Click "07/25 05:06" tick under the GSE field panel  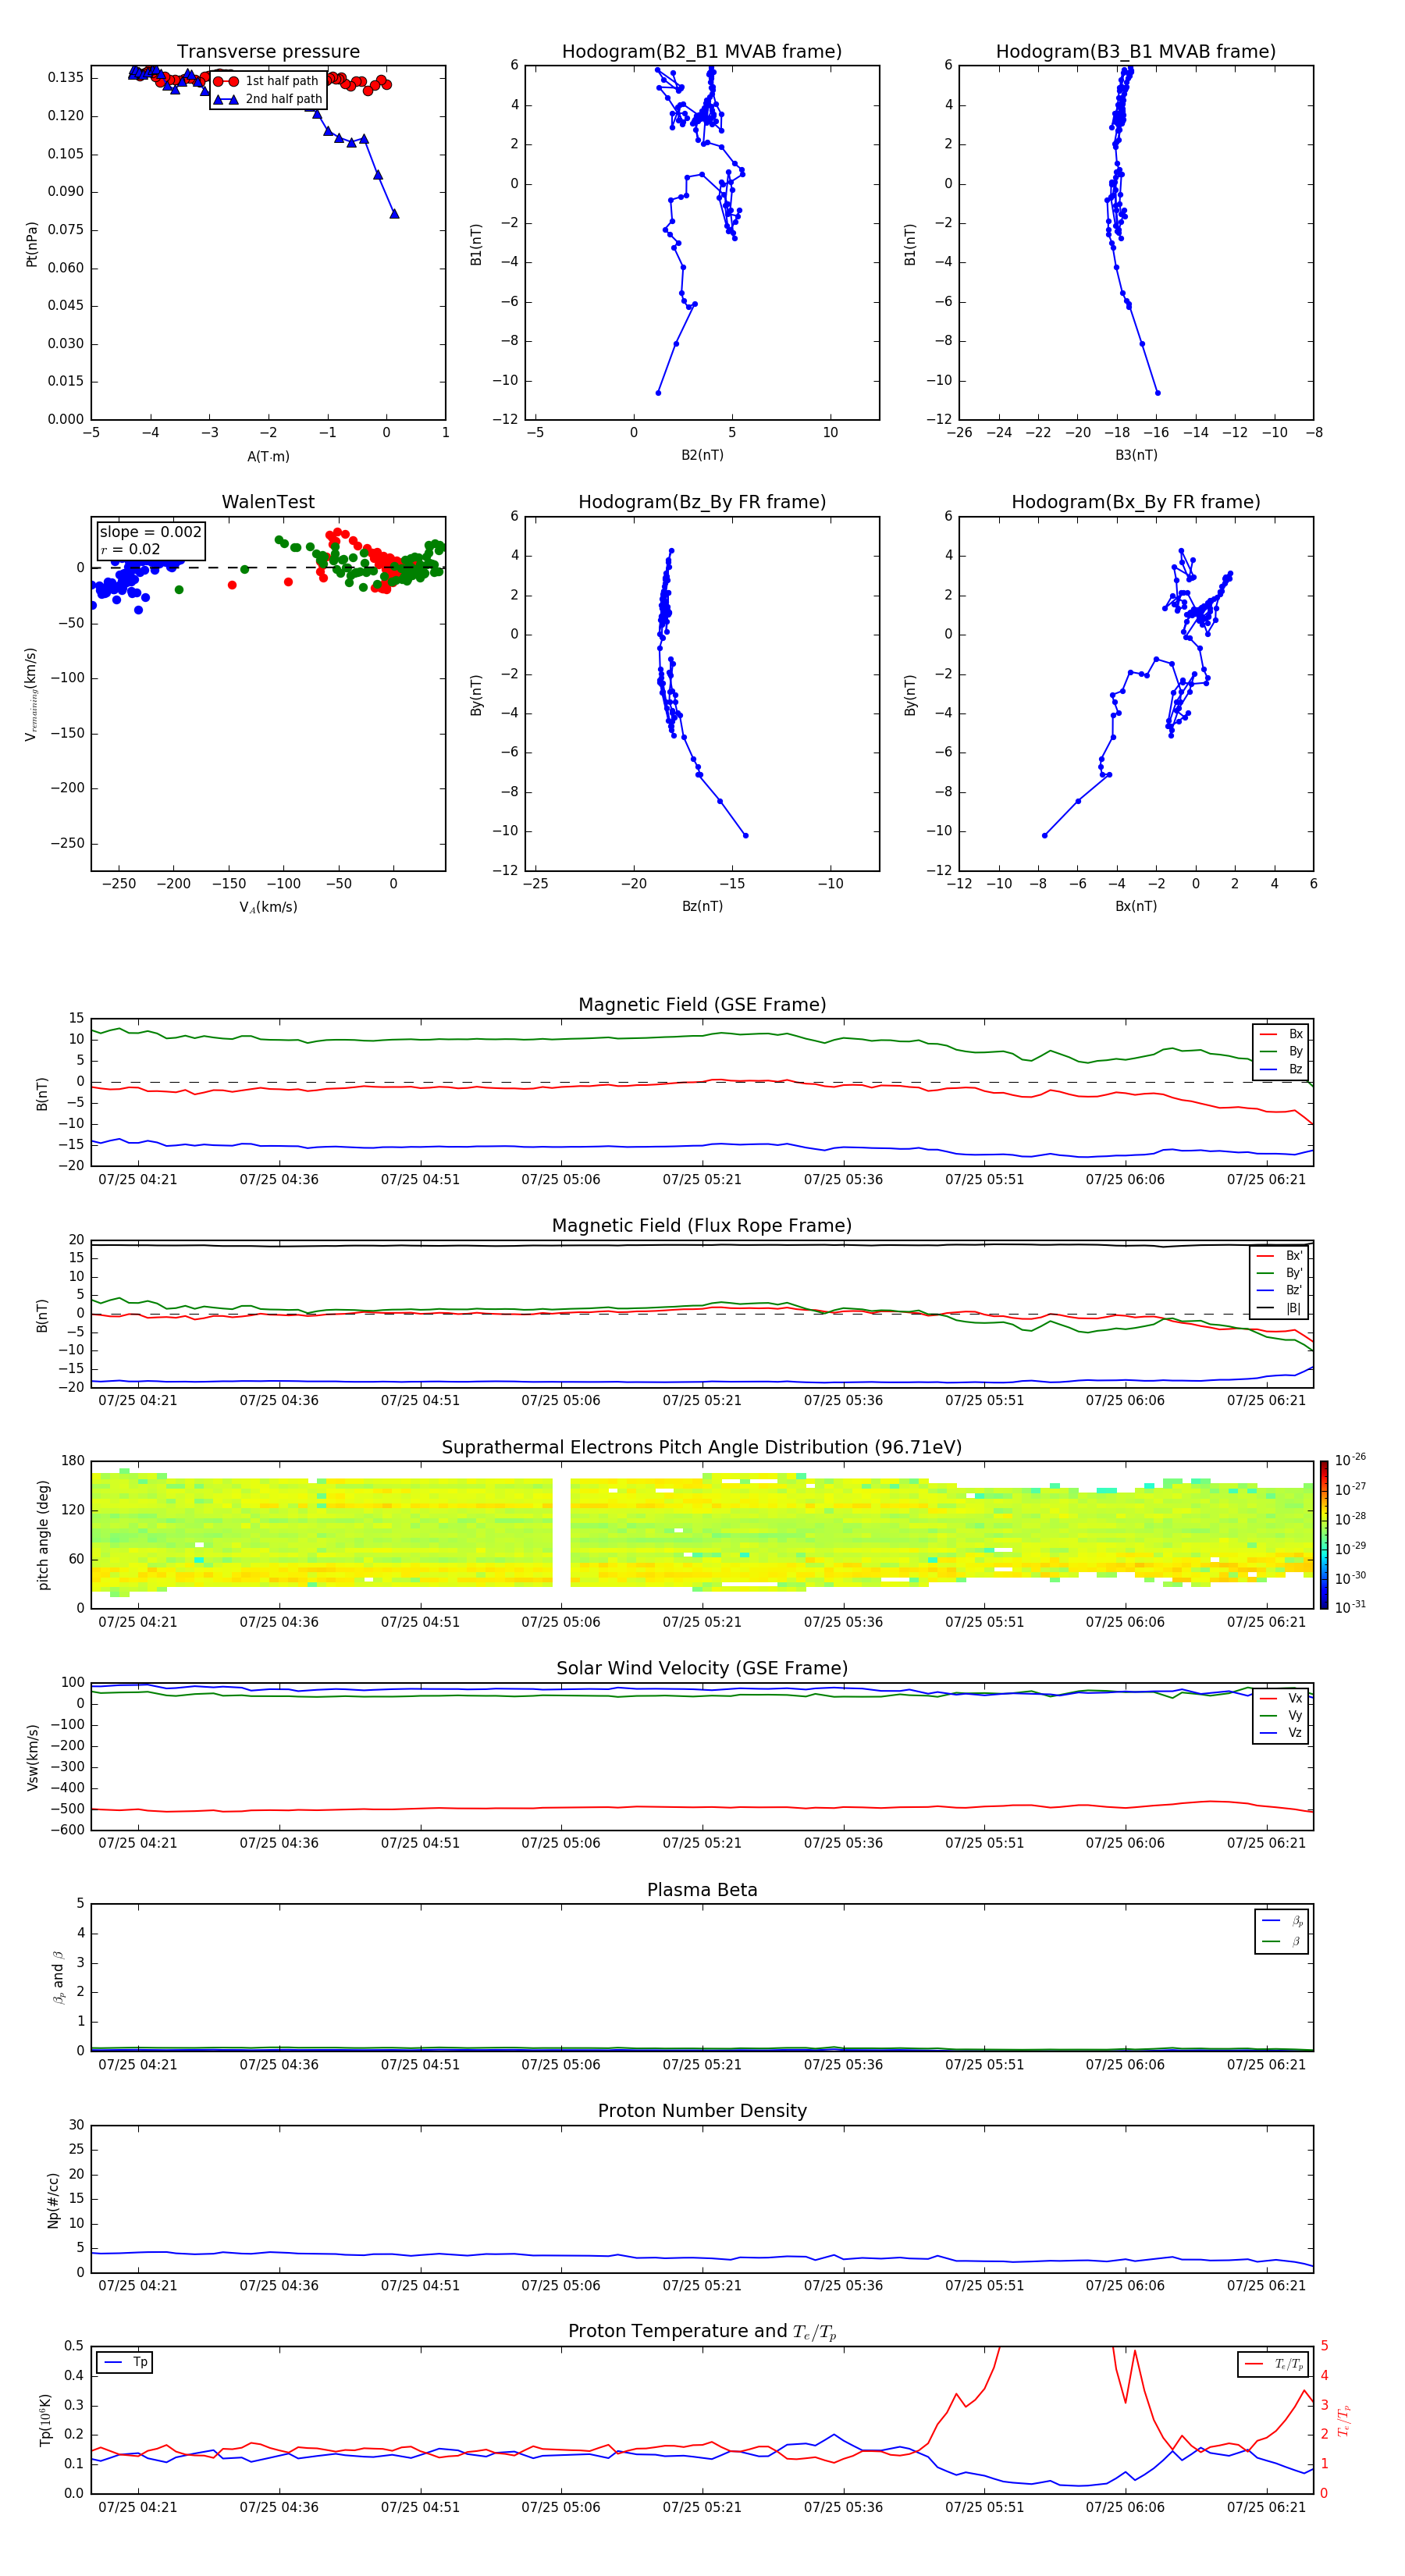click(x=561, y=1180)
